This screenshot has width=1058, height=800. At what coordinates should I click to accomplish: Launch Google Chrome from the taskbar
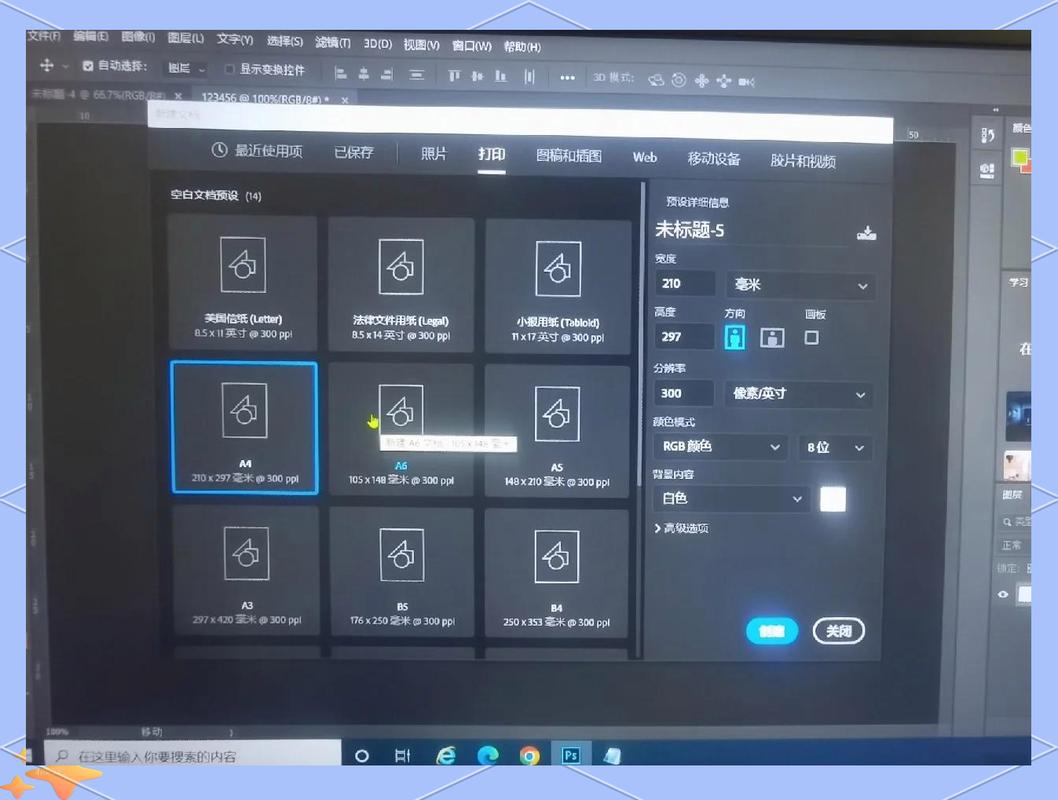coord(530,755)
